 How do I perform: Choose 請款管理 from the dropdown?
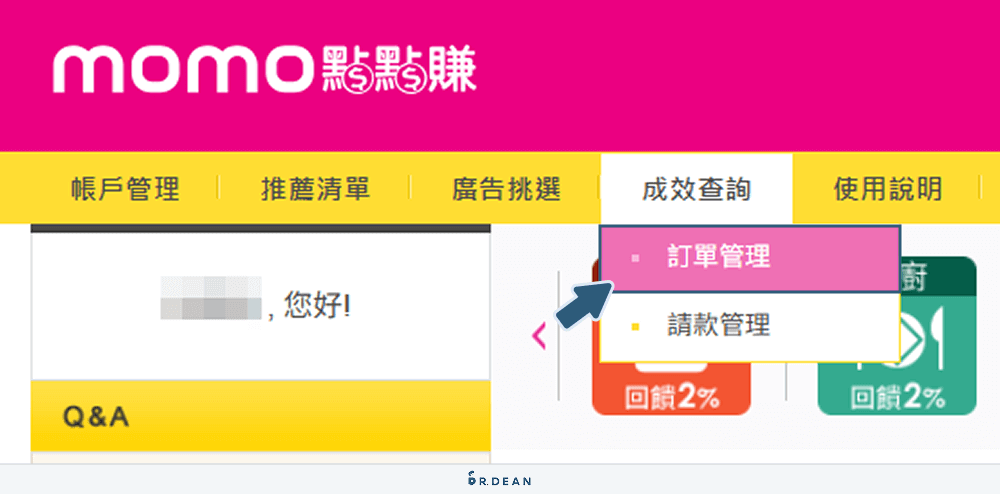tap(718, 325)
